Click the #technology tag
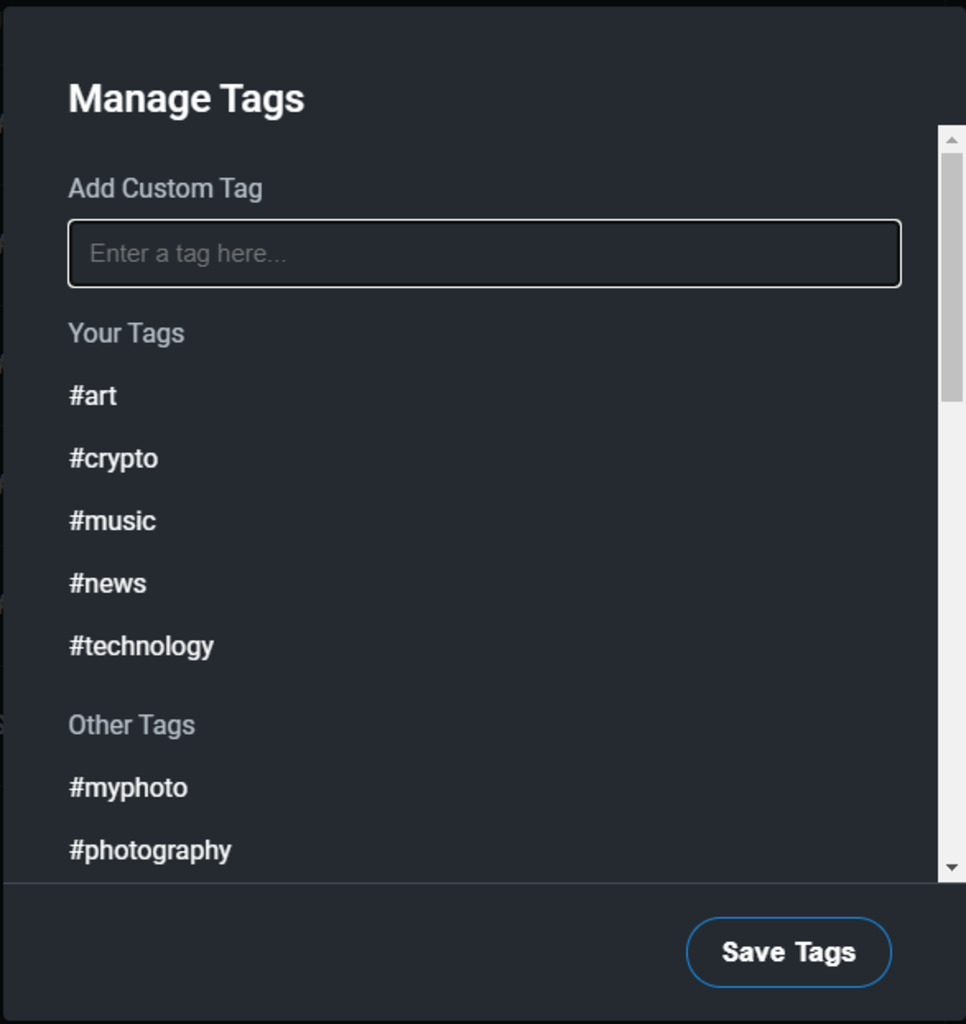Screen dimensions: 966x1024 click(x=141, y=646)
